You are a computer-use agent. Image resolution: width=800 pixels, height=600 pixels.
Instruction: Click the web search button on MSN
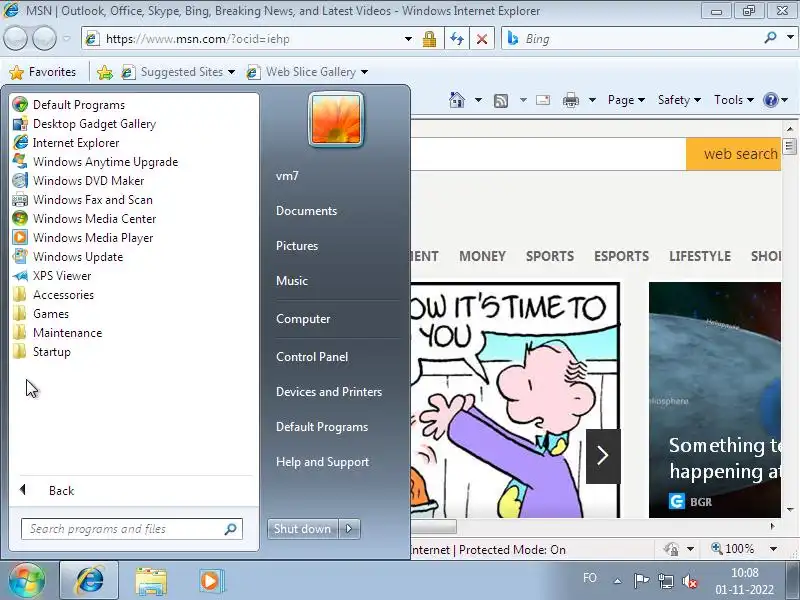tap(734, 154)
